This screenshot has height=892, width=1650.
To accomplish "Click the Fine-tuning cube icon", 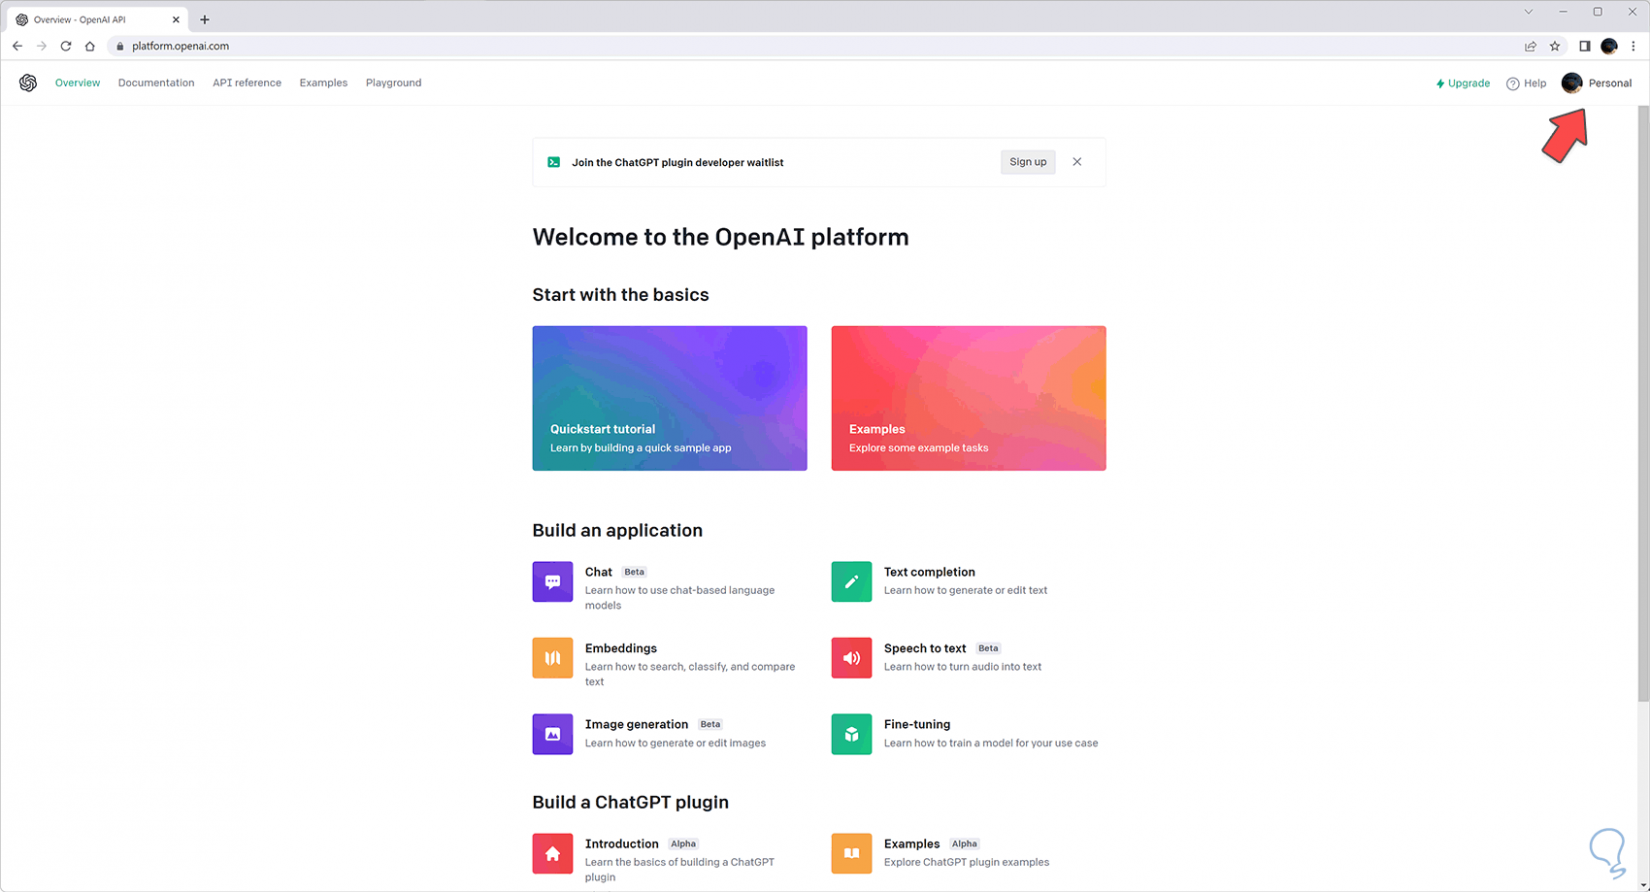I will click(x=852, y=734).
